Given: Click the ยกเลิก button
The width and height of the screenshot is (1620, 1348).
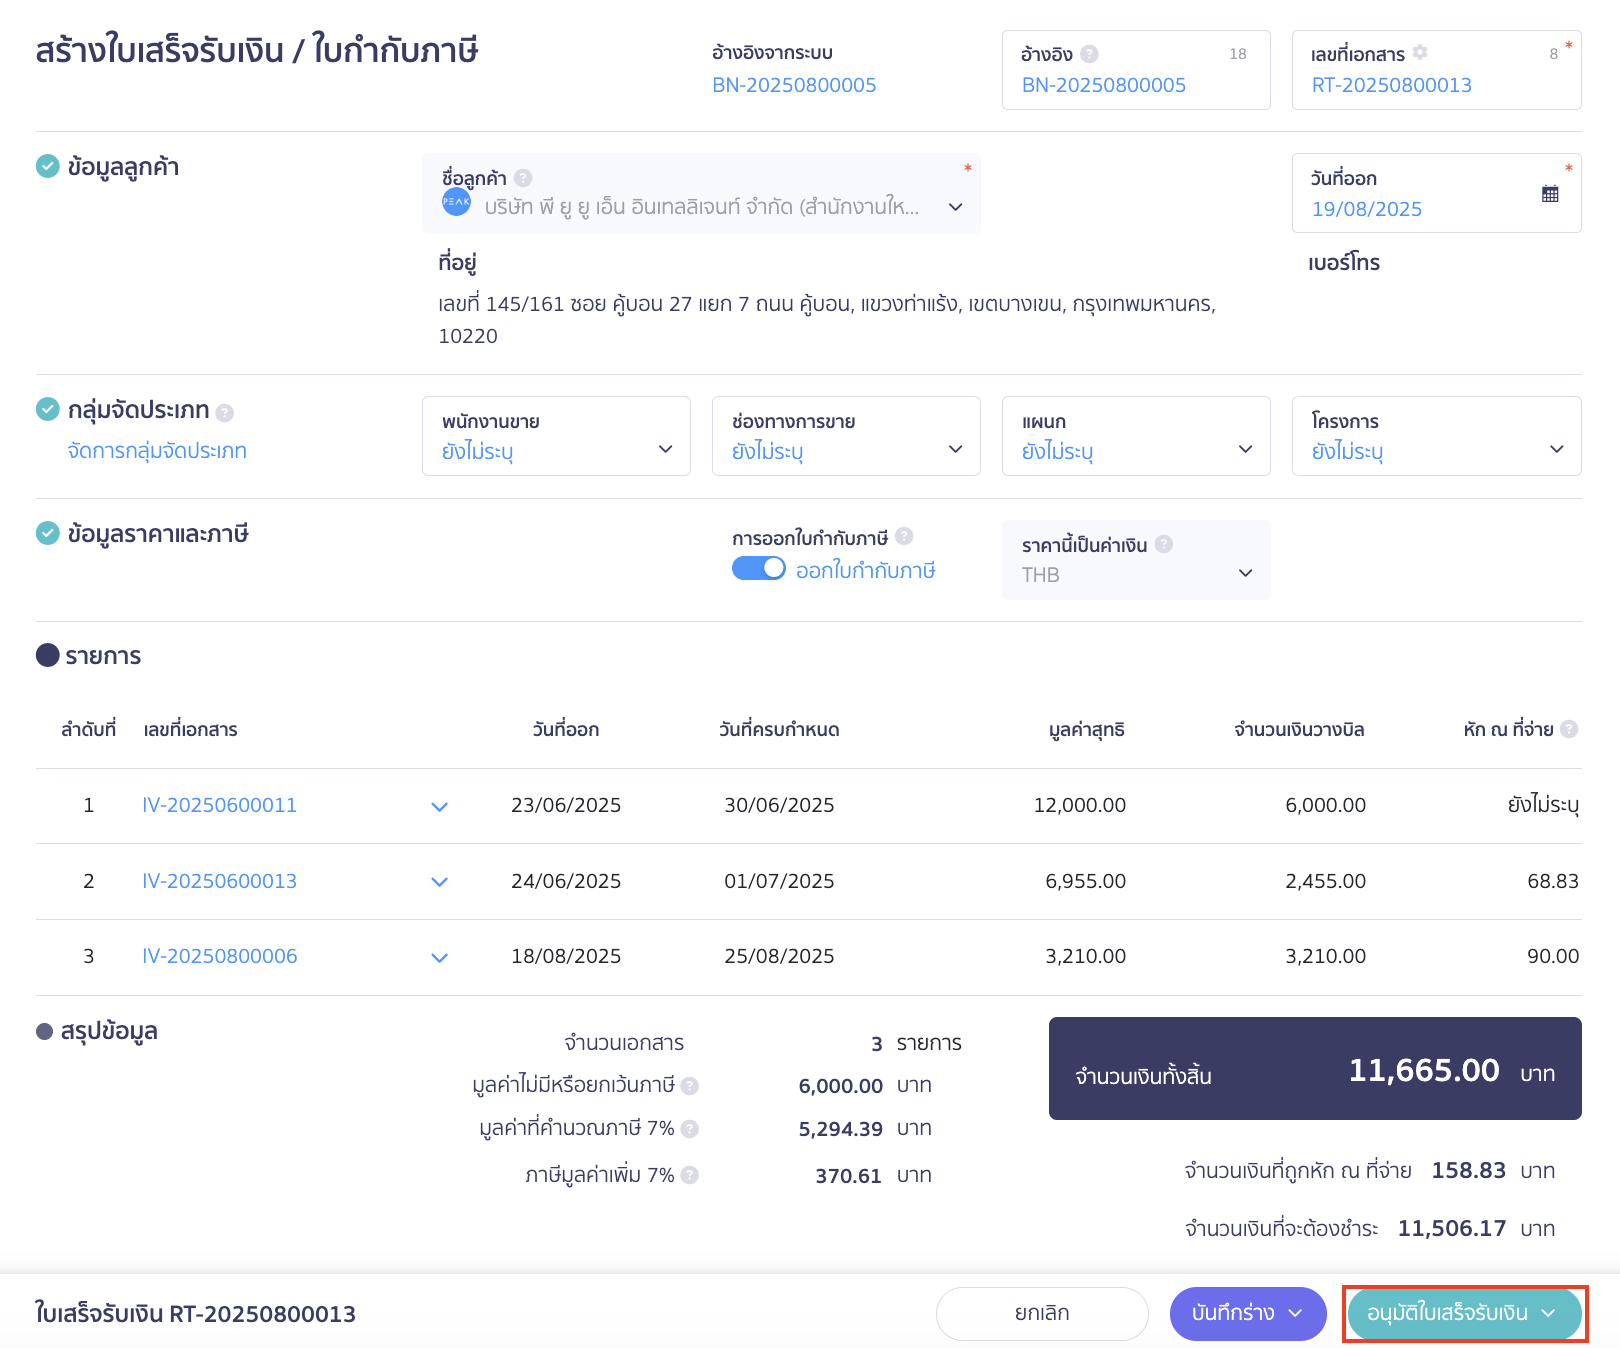Looking at the screenshot, I should tap(1042, 1313).
